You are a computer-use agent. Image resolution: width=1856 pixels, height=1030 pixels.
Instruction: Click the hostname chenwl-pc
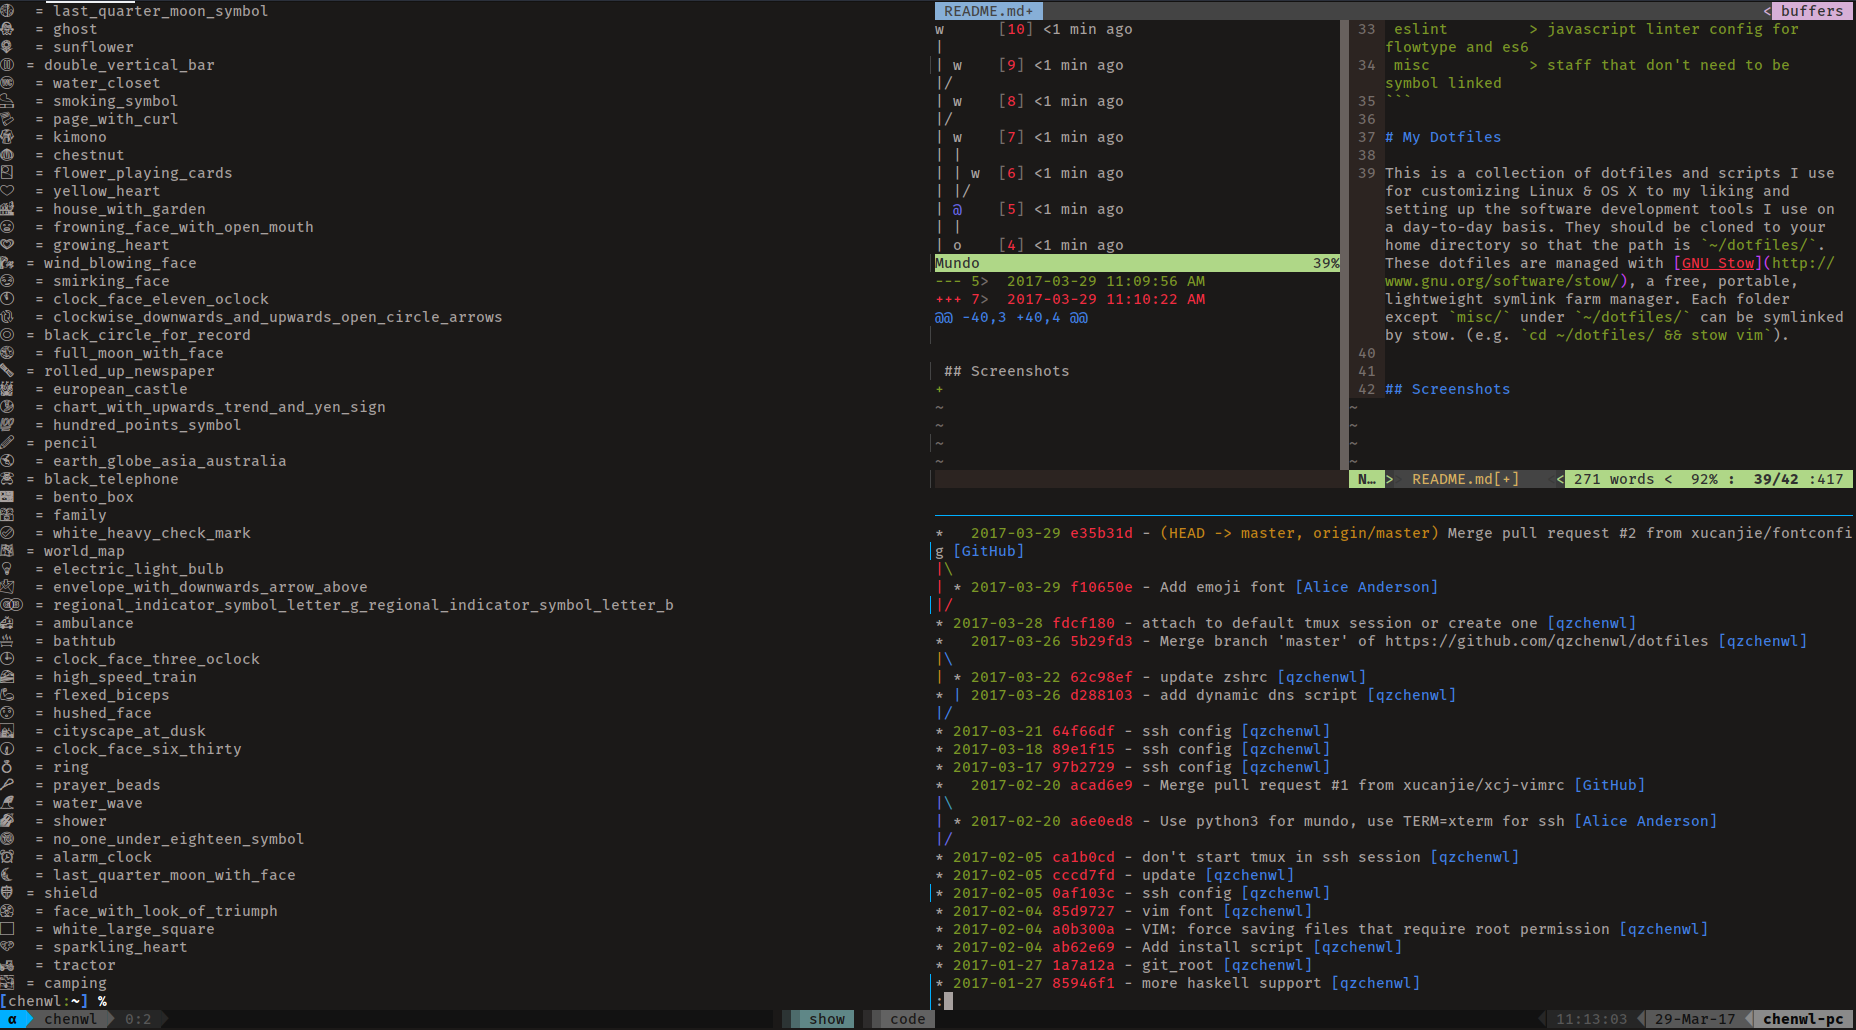[1802, 1019]
